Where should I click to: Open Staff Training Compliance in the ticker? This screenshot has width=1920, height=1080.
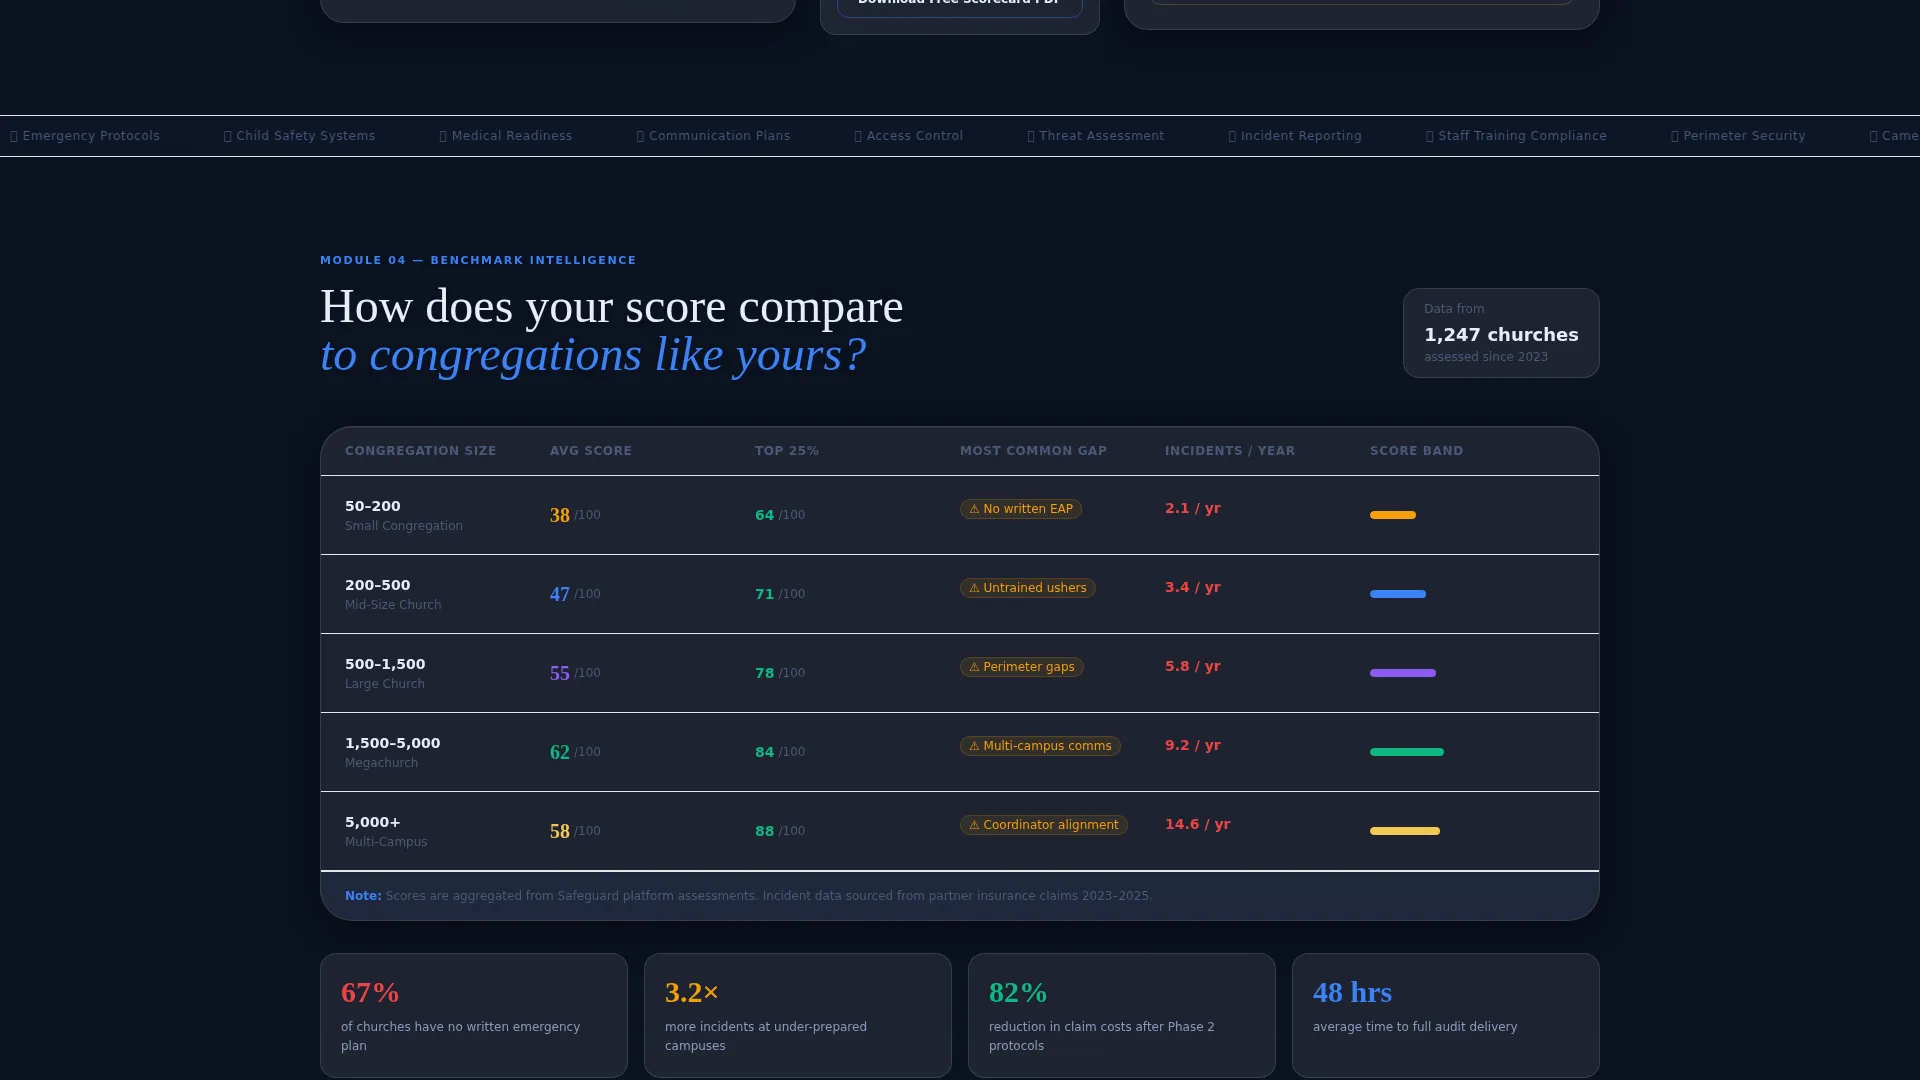[1522, 136]
